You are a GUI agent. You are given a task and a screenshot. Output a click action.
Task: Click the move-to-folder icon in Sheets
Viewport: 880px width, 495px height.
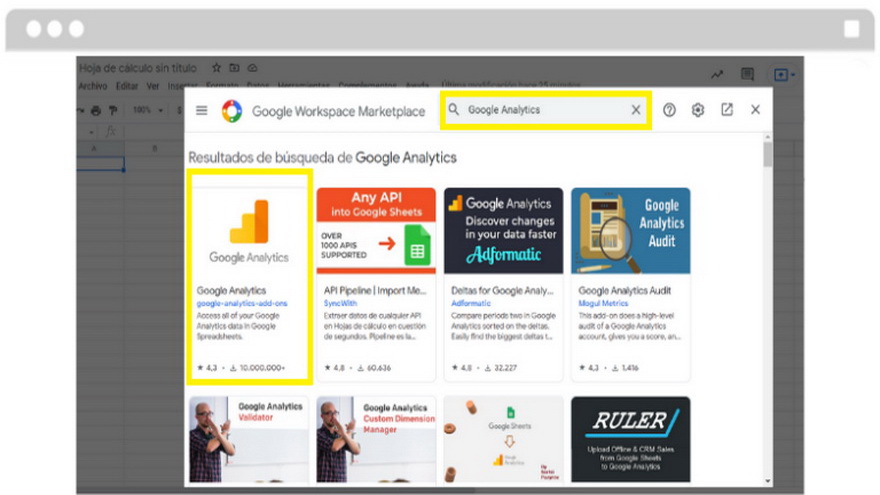click(x=234, y=68)
